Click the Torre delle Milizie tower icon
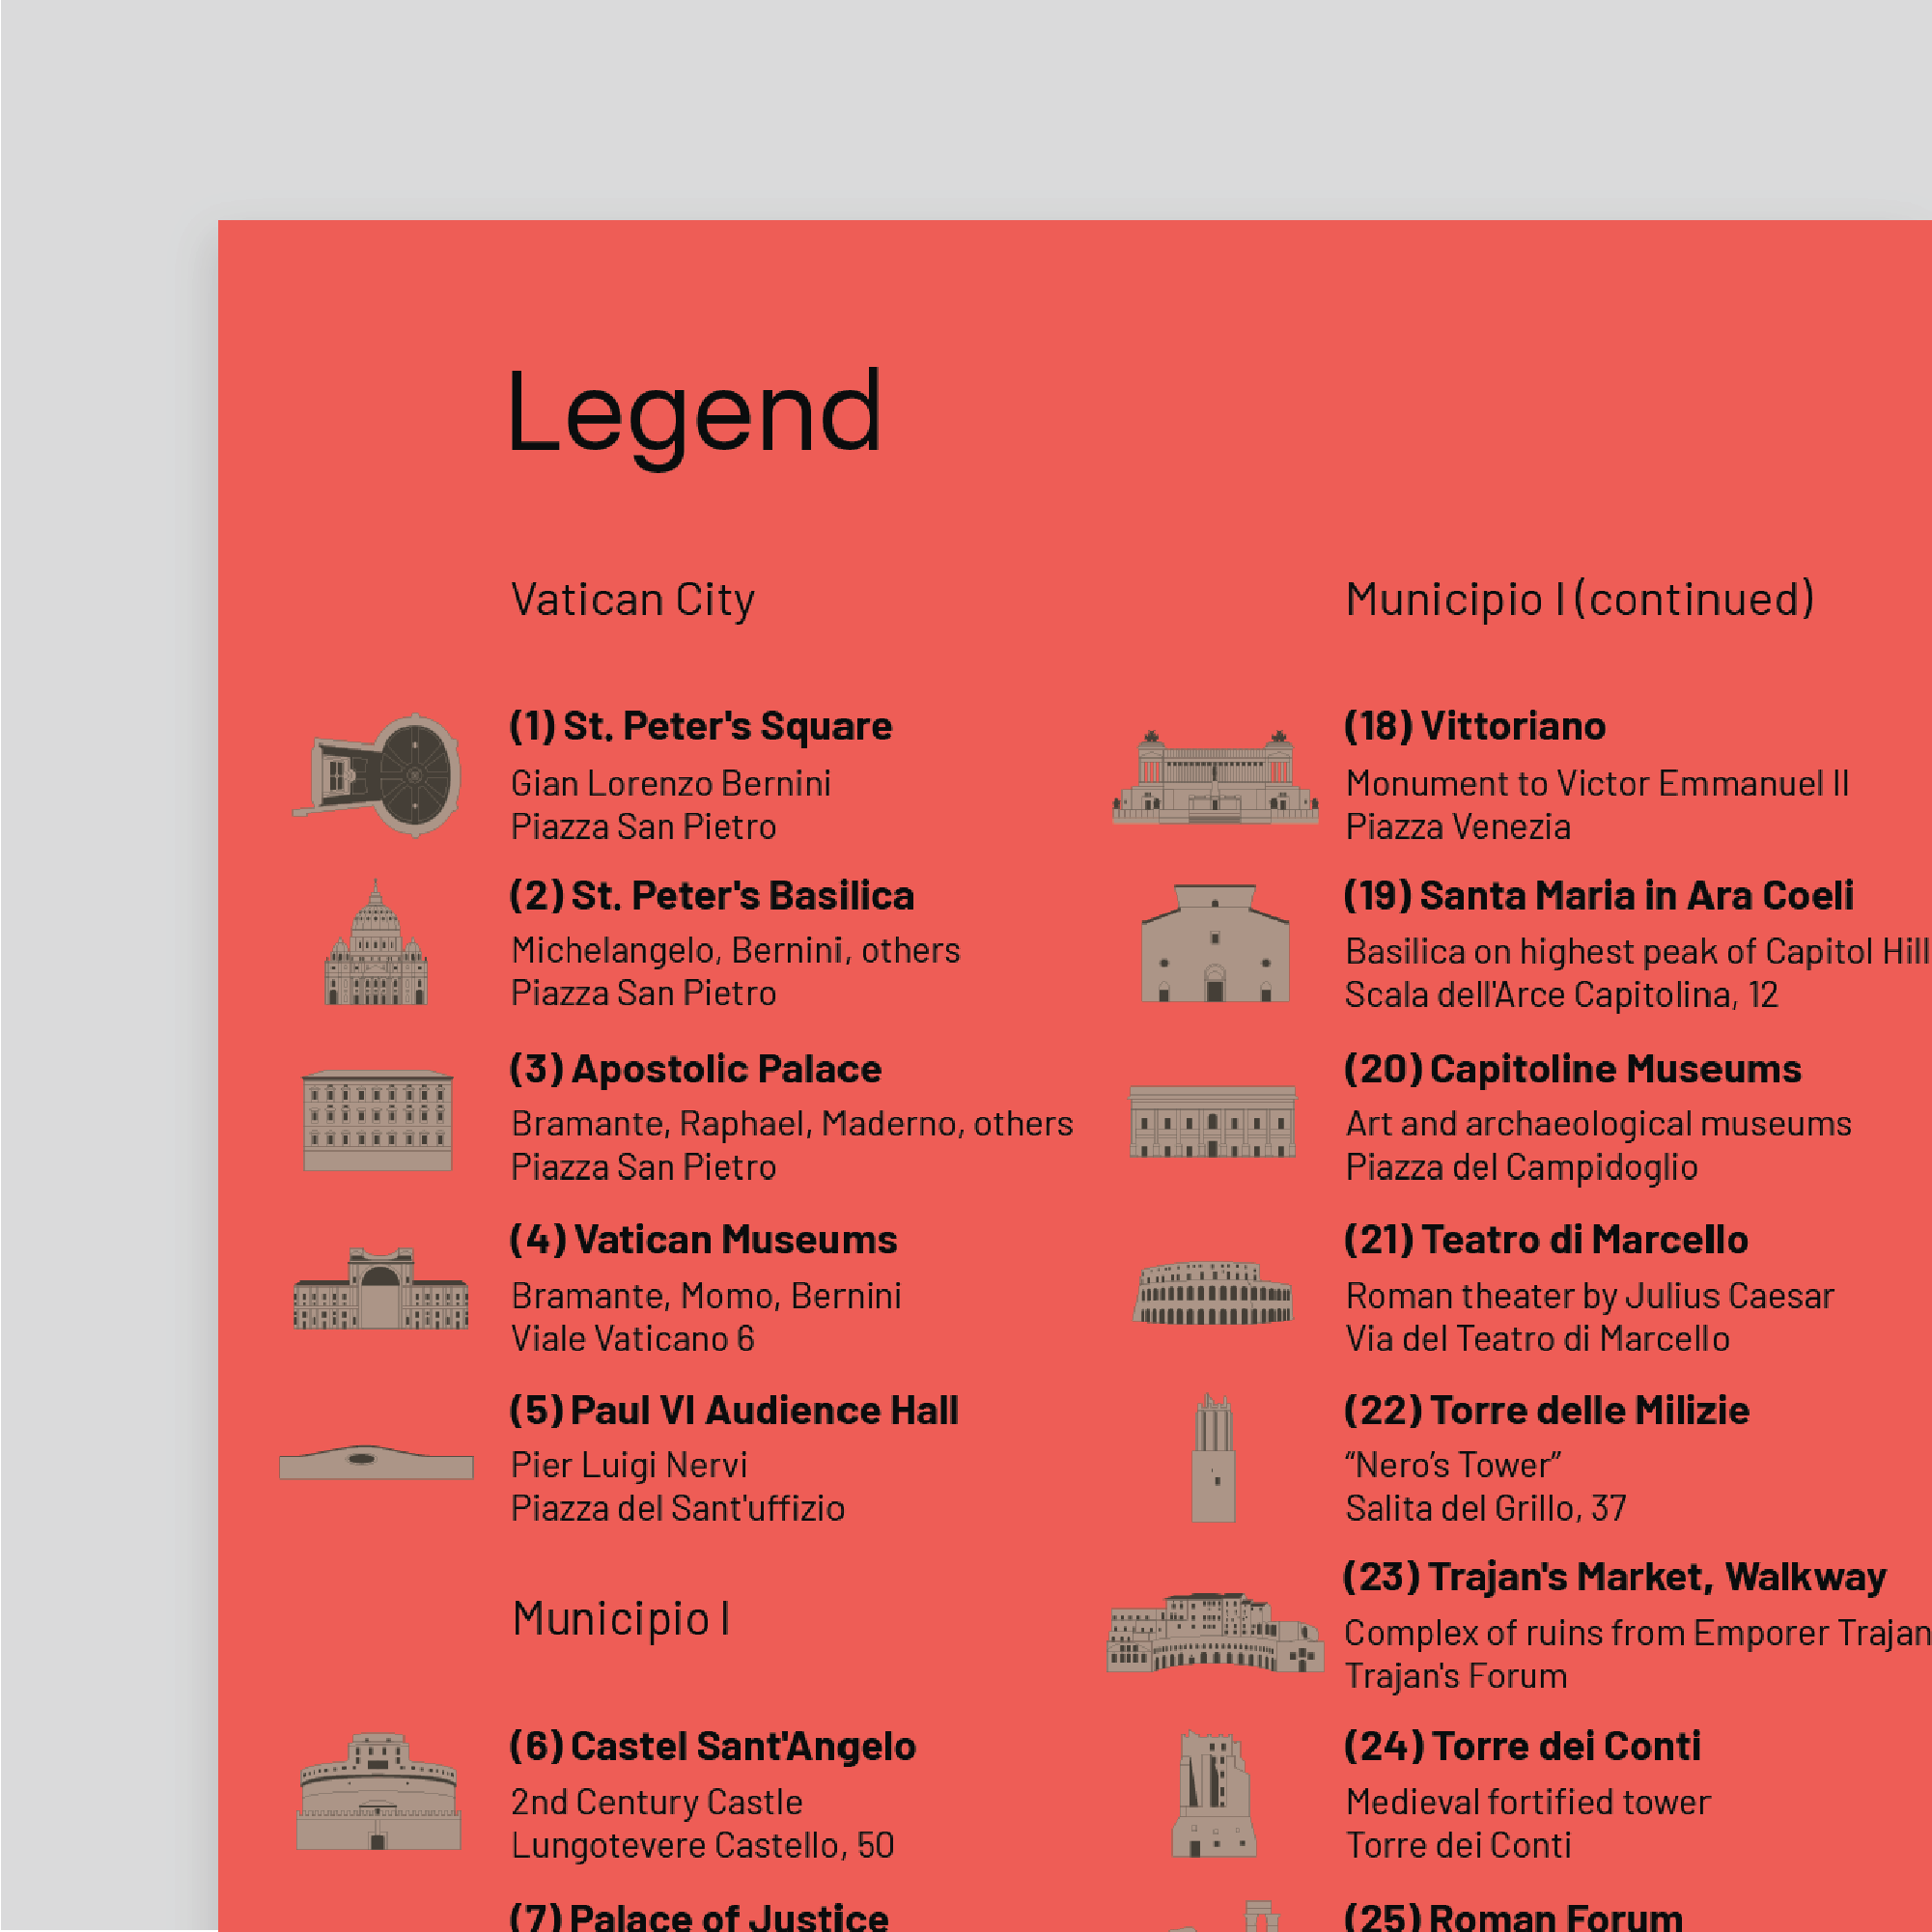Image resolution: width=1932 pixels, height=1932 pixels. coord(1213,1459)
